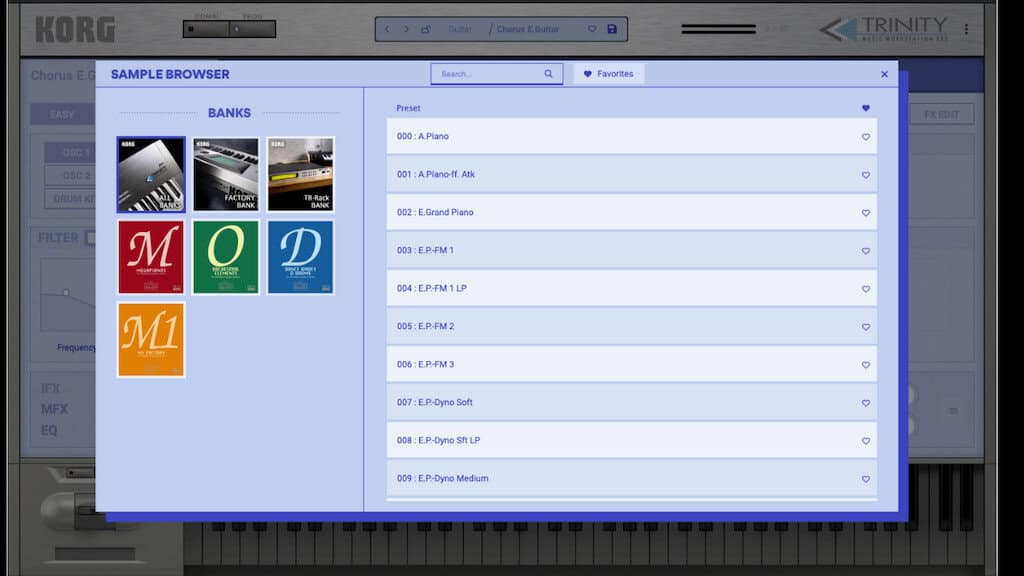The image size is (1024, 576).
Task: Favorite the 003 : E.P-FM 1 preset
Action: click(x=866, y=251)
